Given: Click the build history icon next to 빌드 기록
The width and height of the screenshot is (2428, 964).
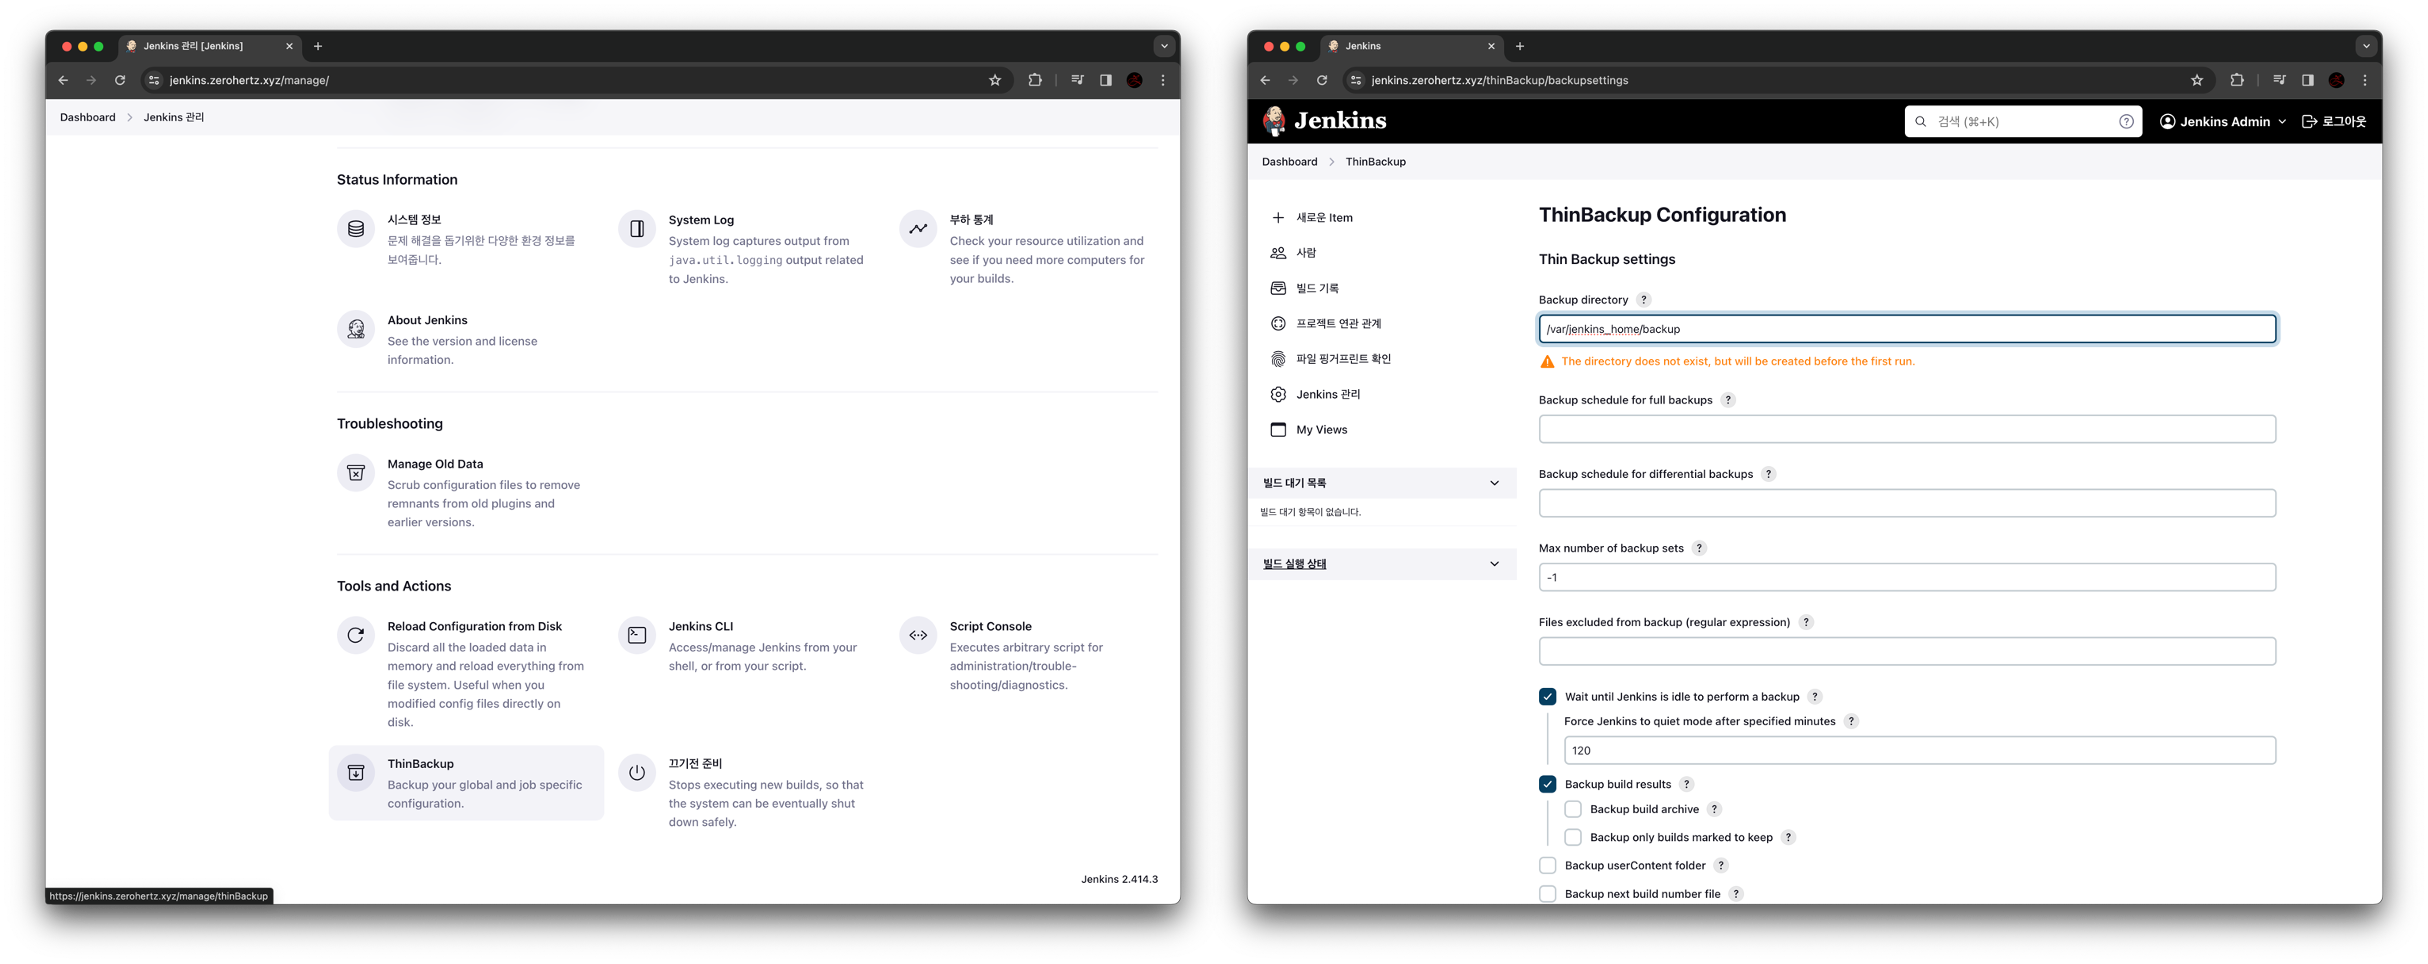Looking at the screenshot, I should [x=1278, y=288].
